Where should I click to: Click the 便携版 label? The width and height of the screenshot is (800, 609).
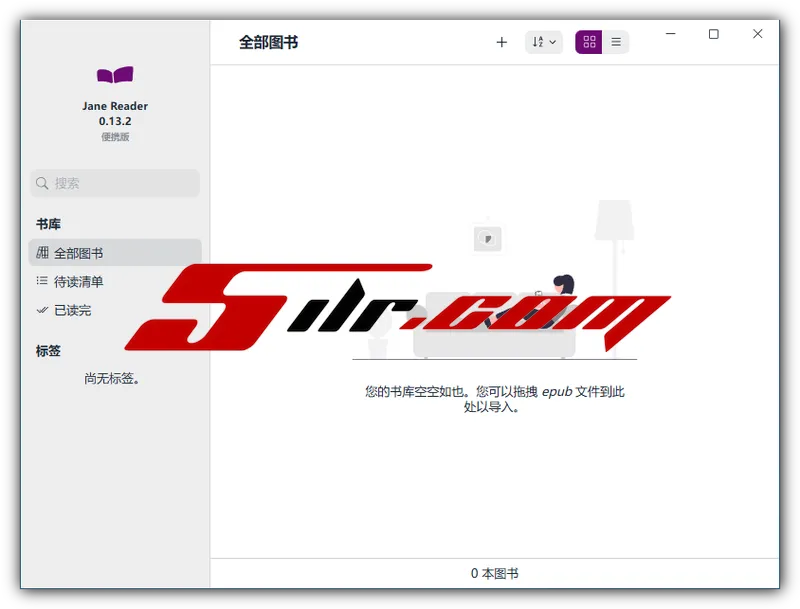[x=115, y=137]
